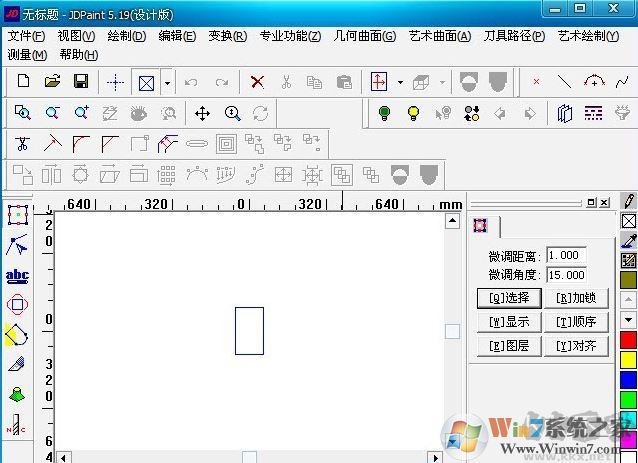Click the crossed-box view icon

(146, 84)
